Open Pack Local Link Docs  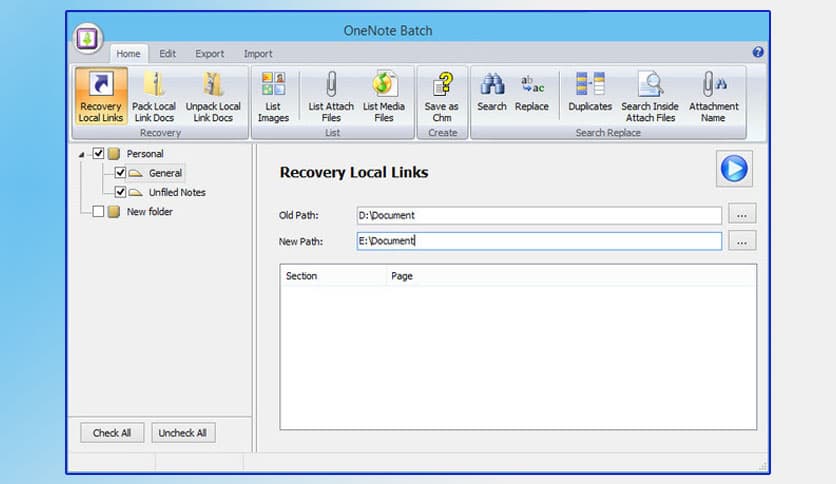tap(154, 96)
